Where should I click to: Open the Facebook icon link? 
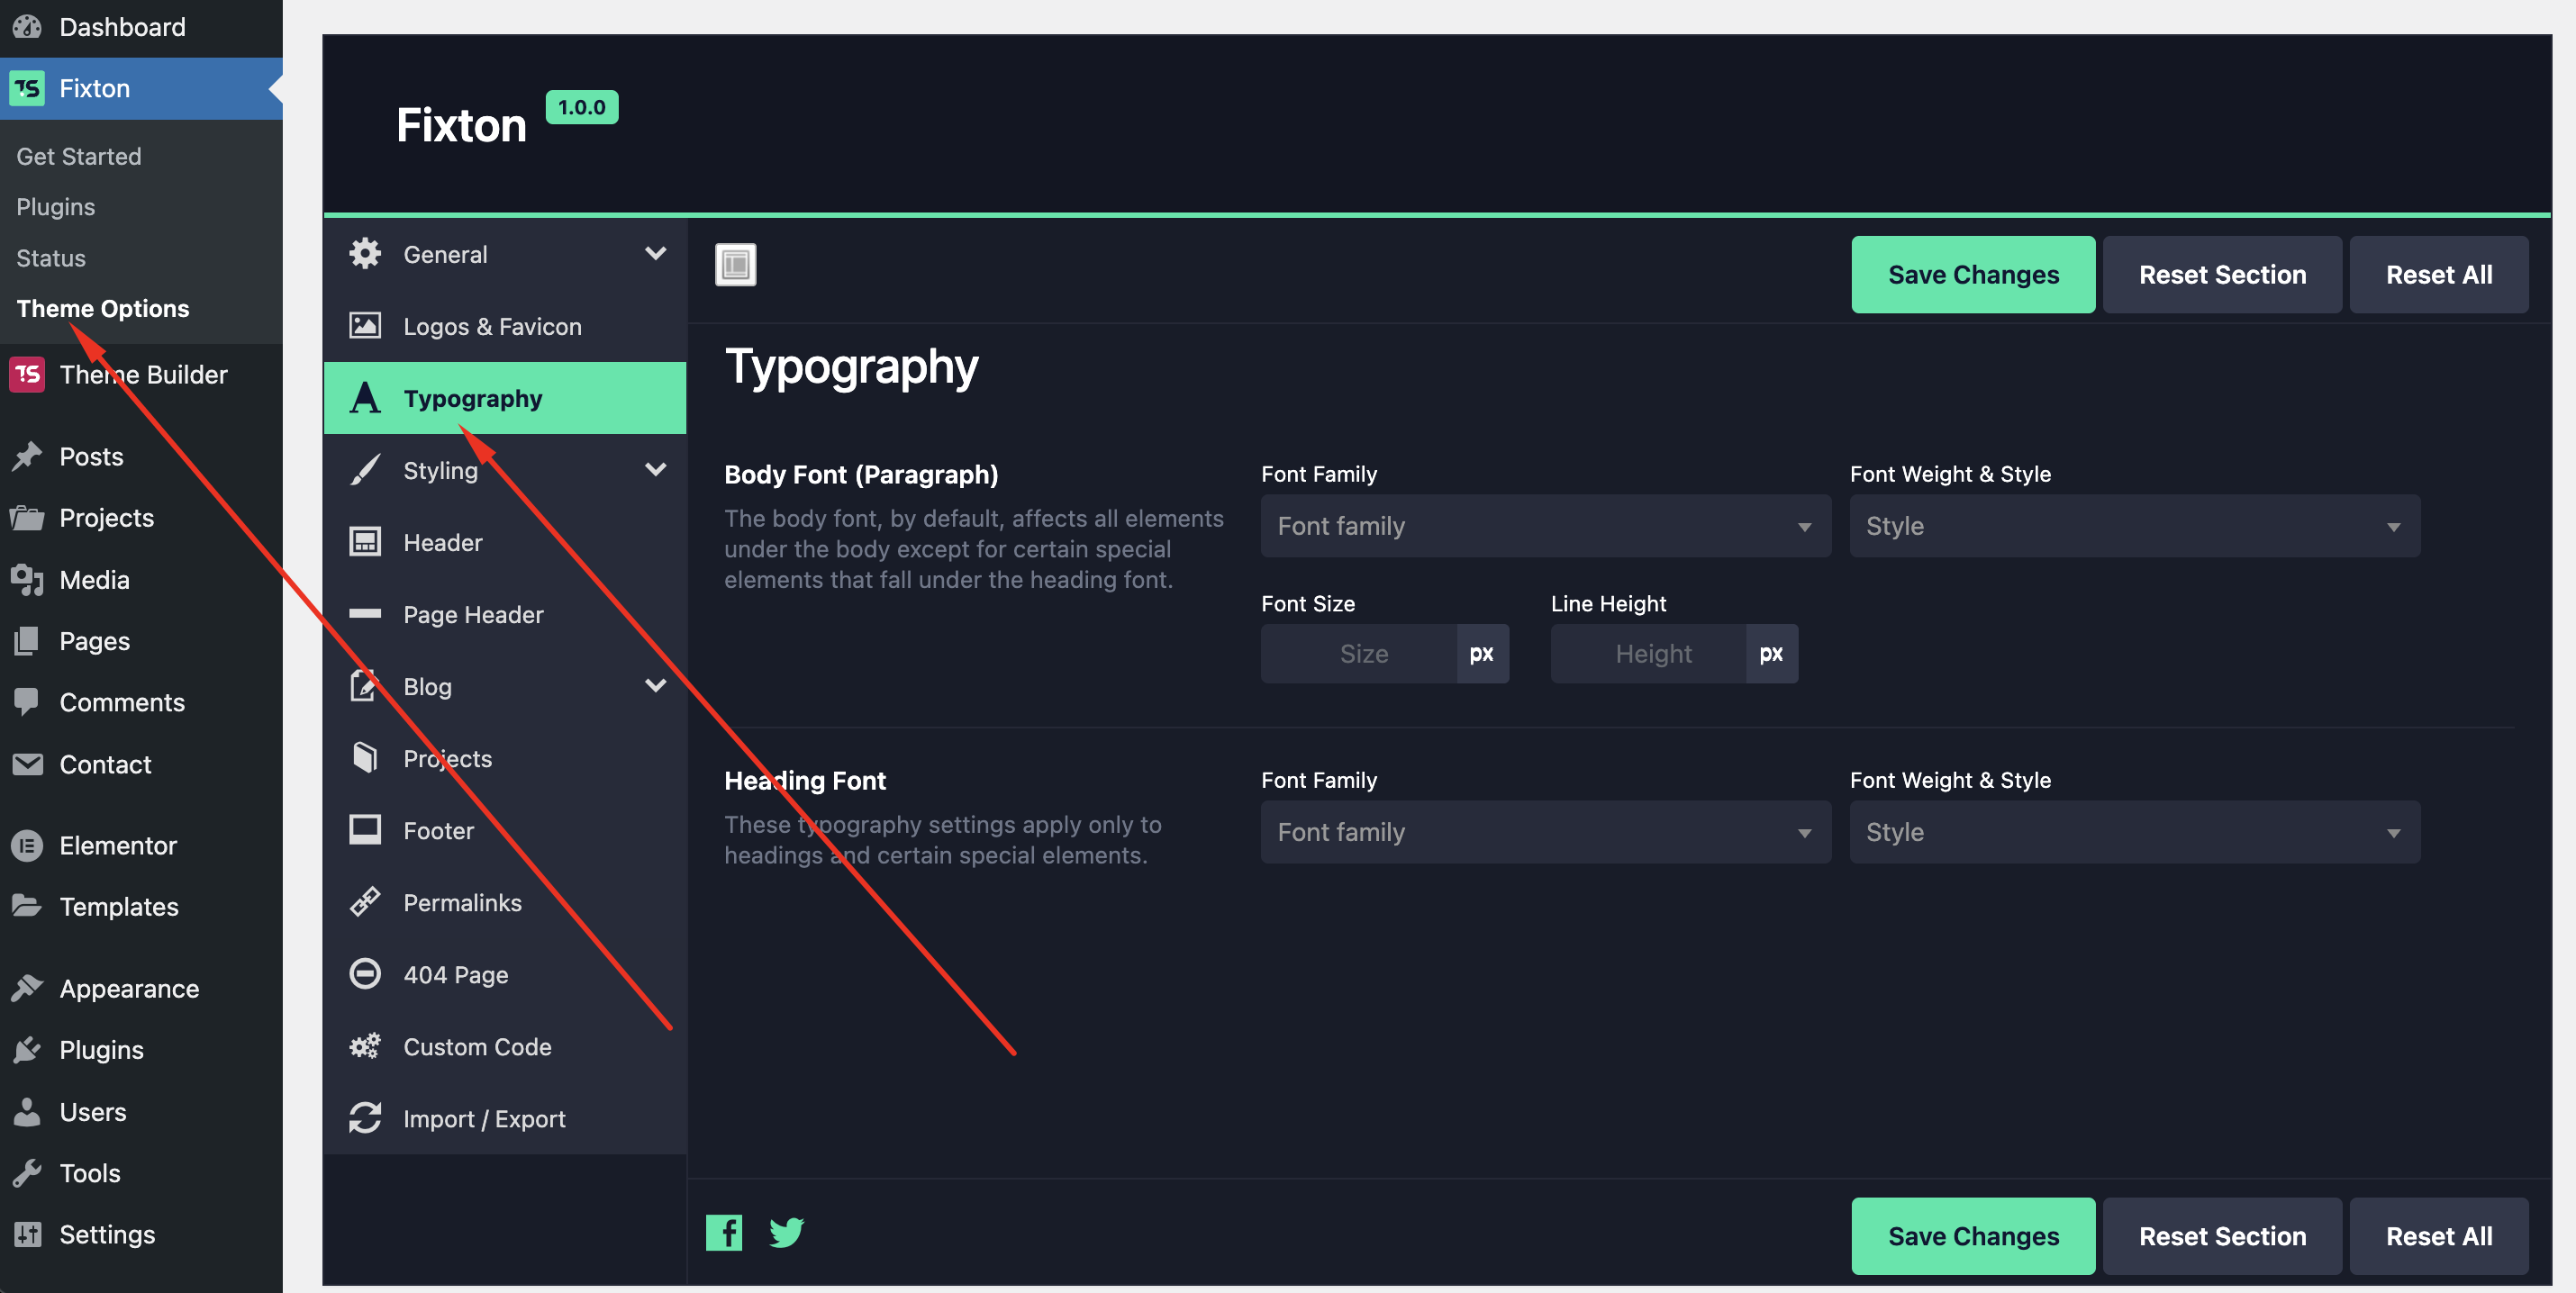tap(724, 1232)
